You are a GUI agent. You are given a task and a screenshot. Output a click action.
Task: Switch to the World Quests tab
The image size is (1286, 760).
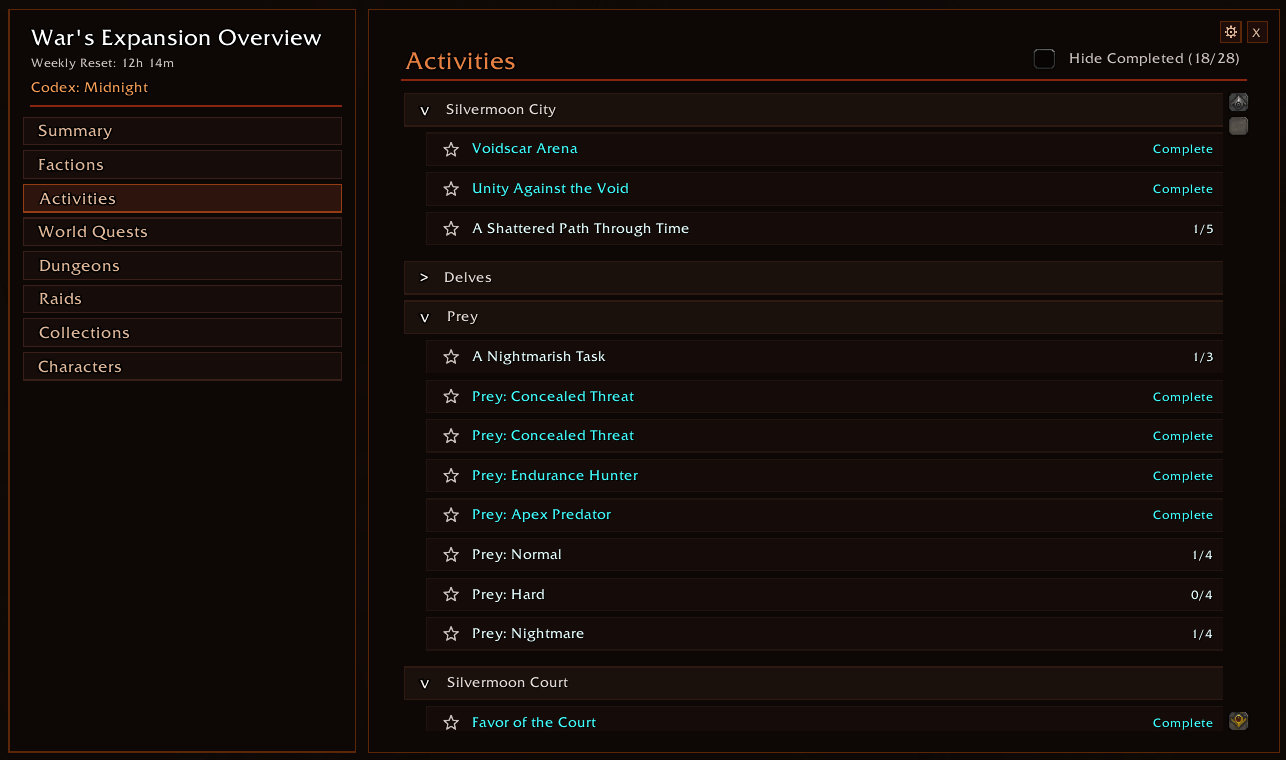182,232
